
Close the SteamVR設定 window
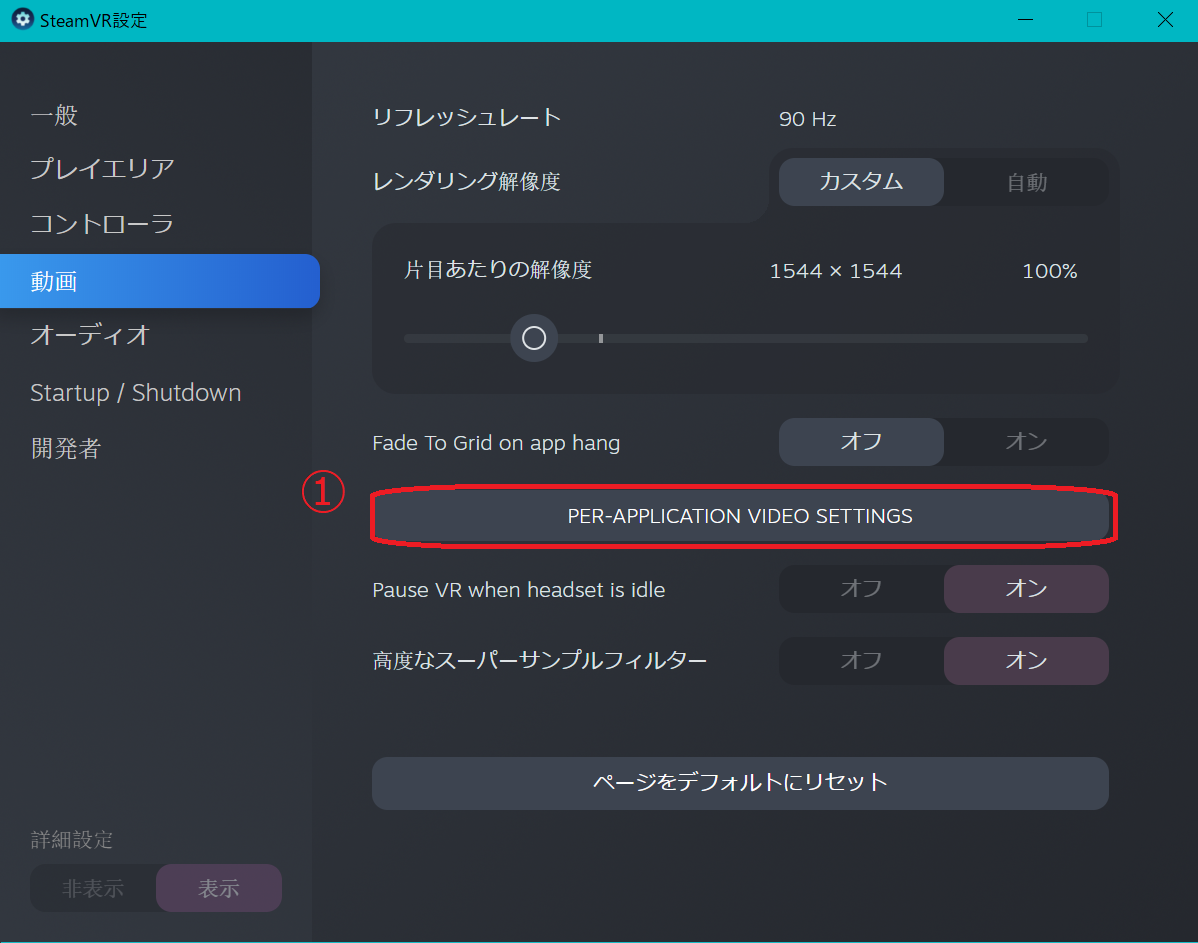[x=1164, y=20]
